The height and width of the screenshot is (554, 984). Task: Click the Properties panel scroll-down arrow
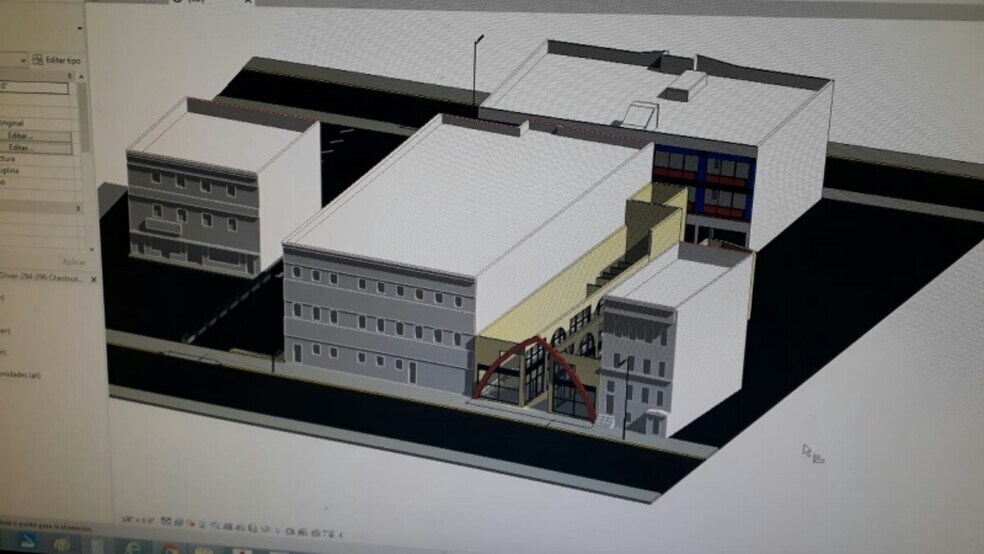(92, 248)
